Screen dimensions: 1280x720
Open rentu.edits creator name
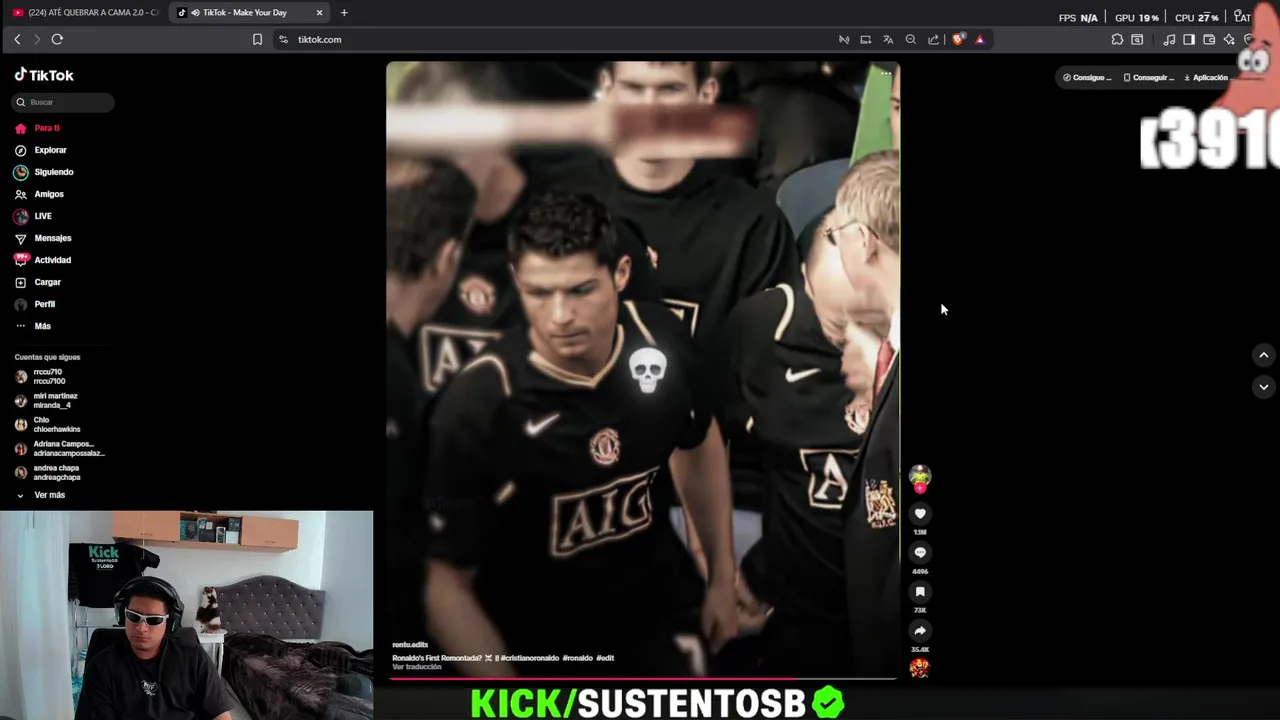pyautogui.click(x=410, y=645)
